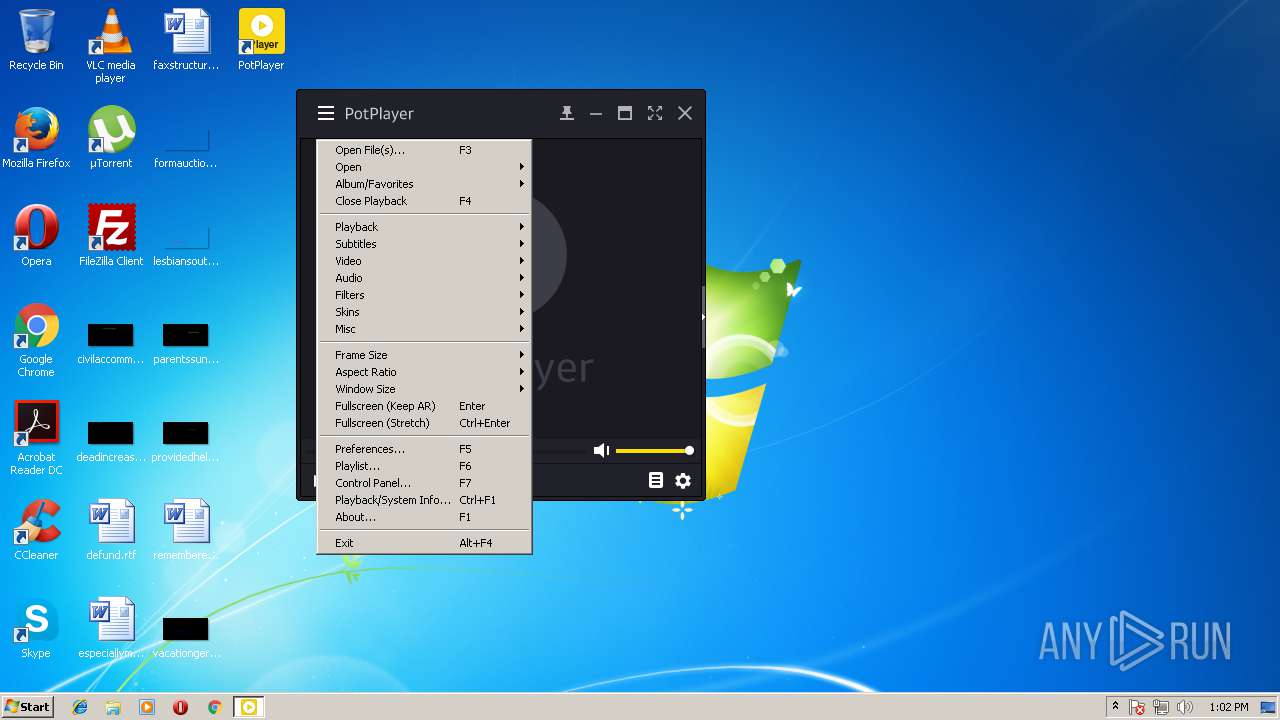The width and height of the screenshot is (1280, 720).
Task: Mute the audio with speaker icon
Action: point(601,451)
